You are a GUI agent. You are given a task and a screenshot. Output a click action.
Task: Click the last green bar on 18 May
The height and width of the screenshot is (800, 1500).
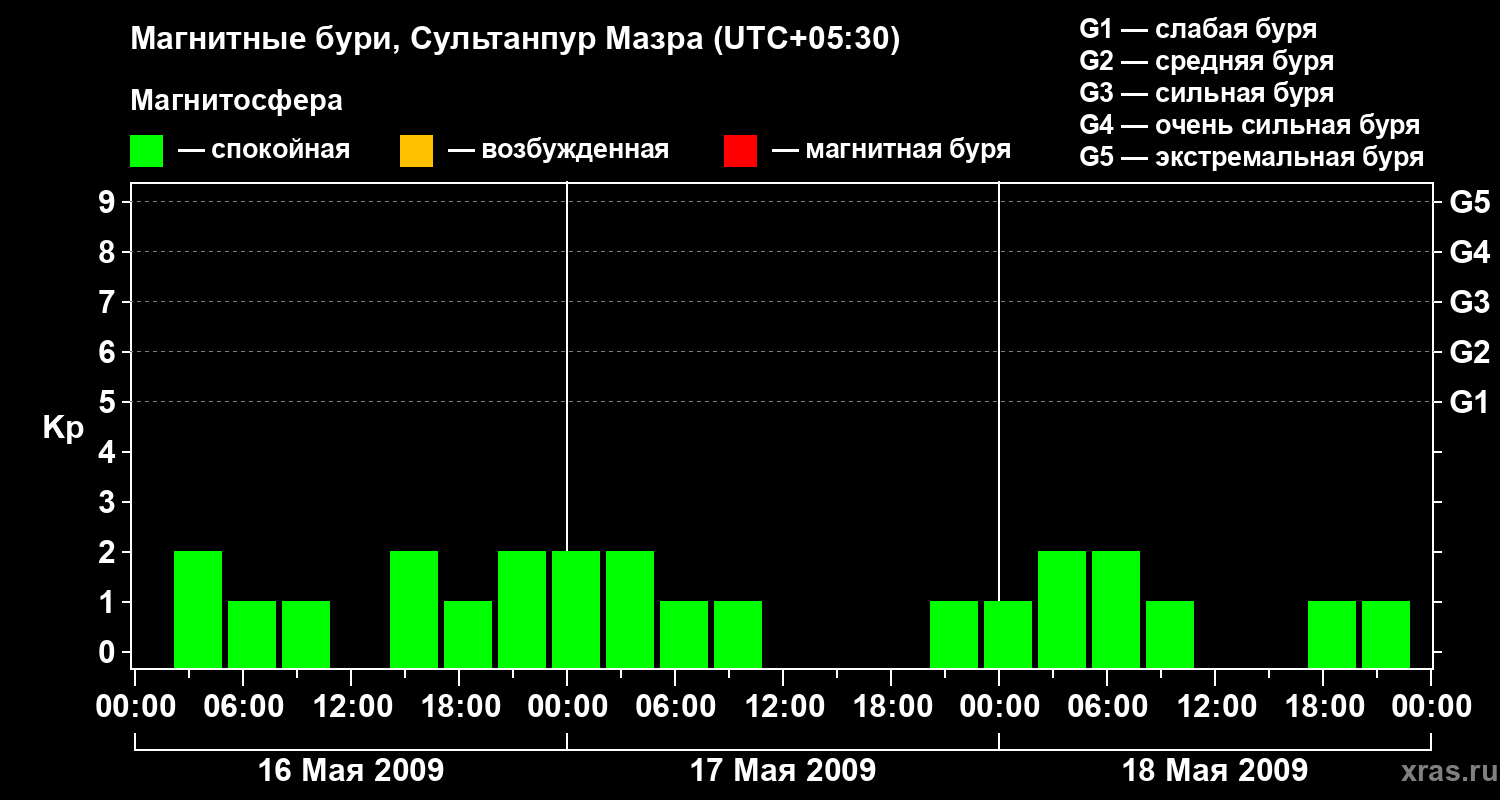(1385, 634)
